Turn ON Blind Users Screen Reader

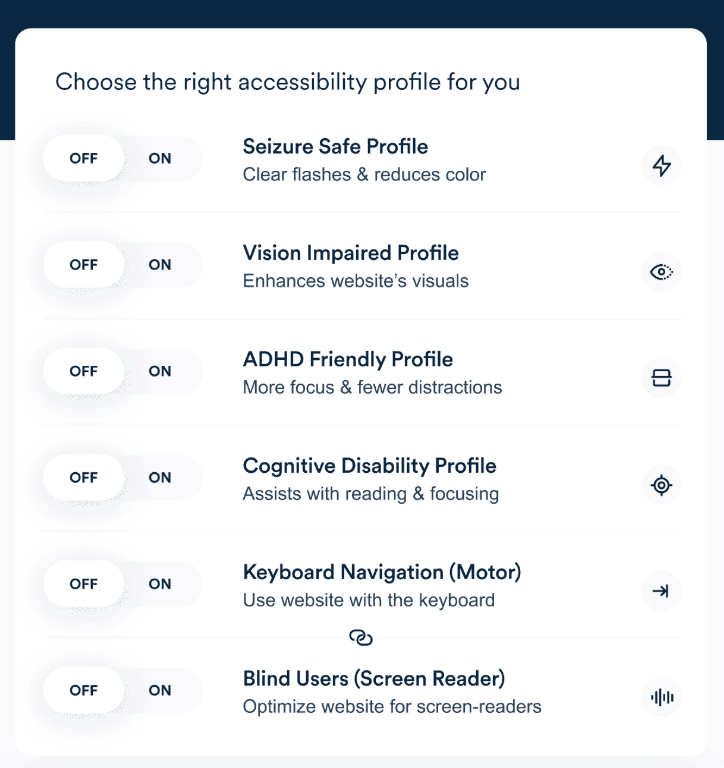160,690
